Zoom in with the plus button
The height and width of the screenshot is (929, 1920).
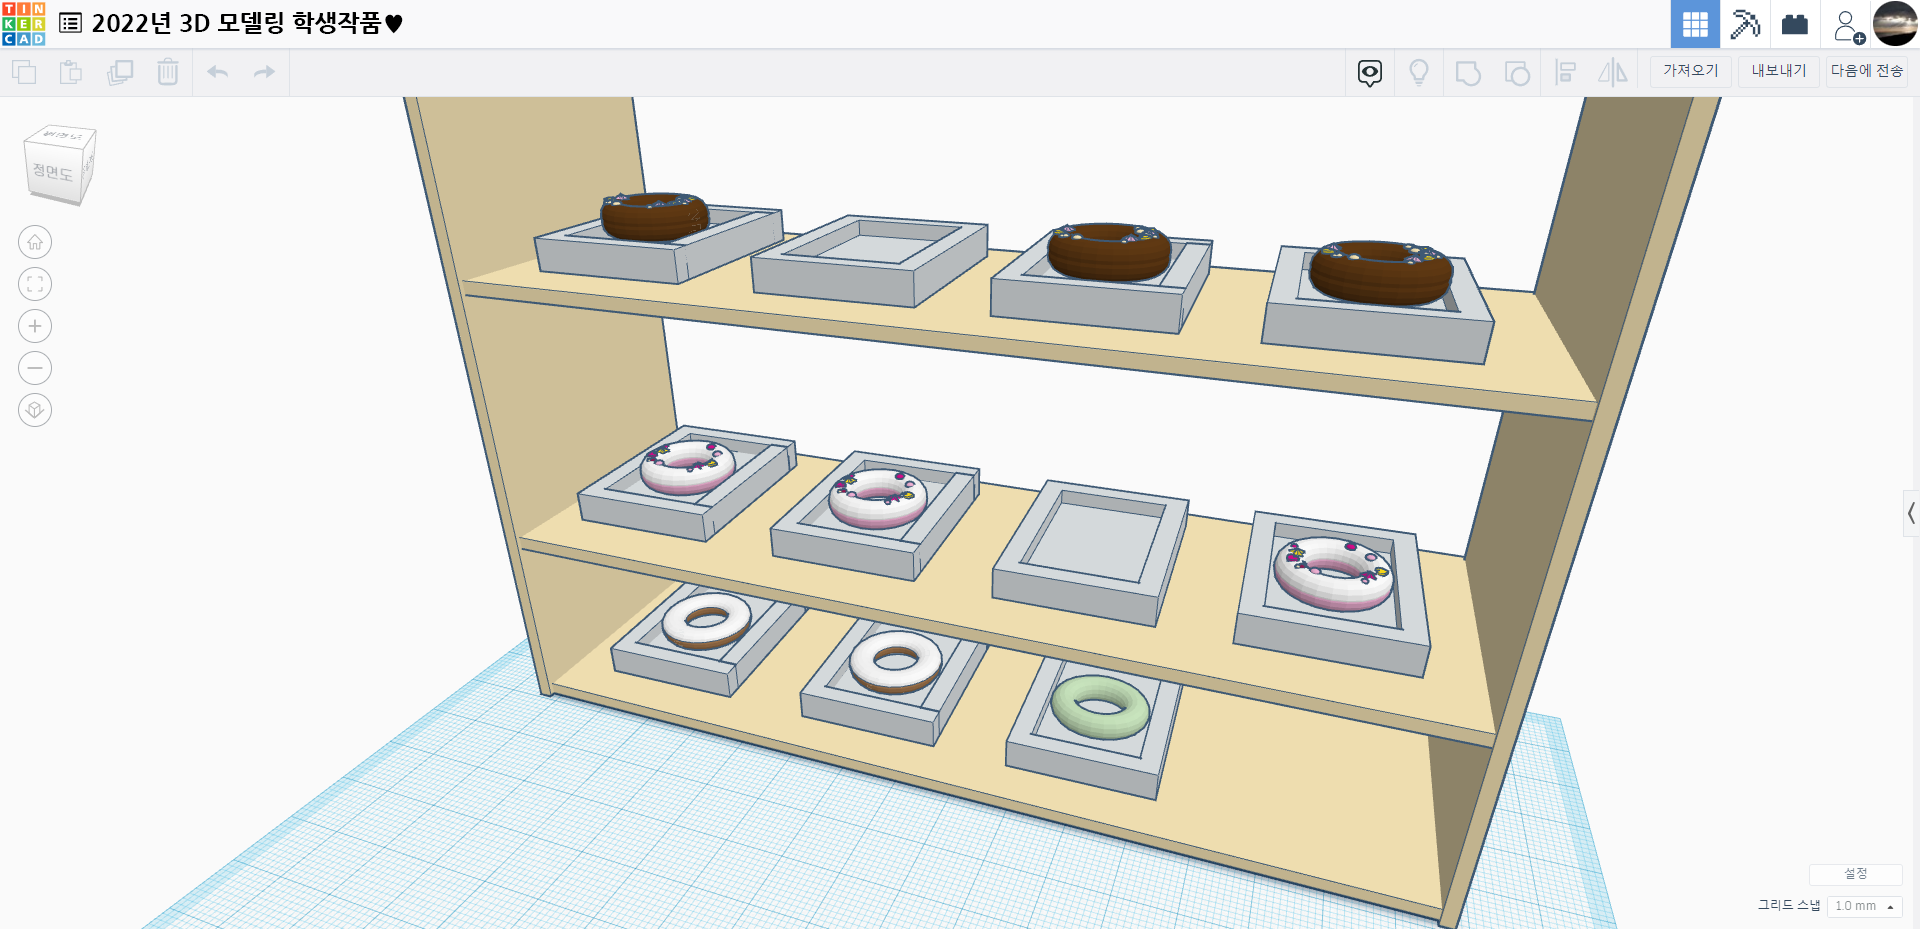tap(35, 326)
